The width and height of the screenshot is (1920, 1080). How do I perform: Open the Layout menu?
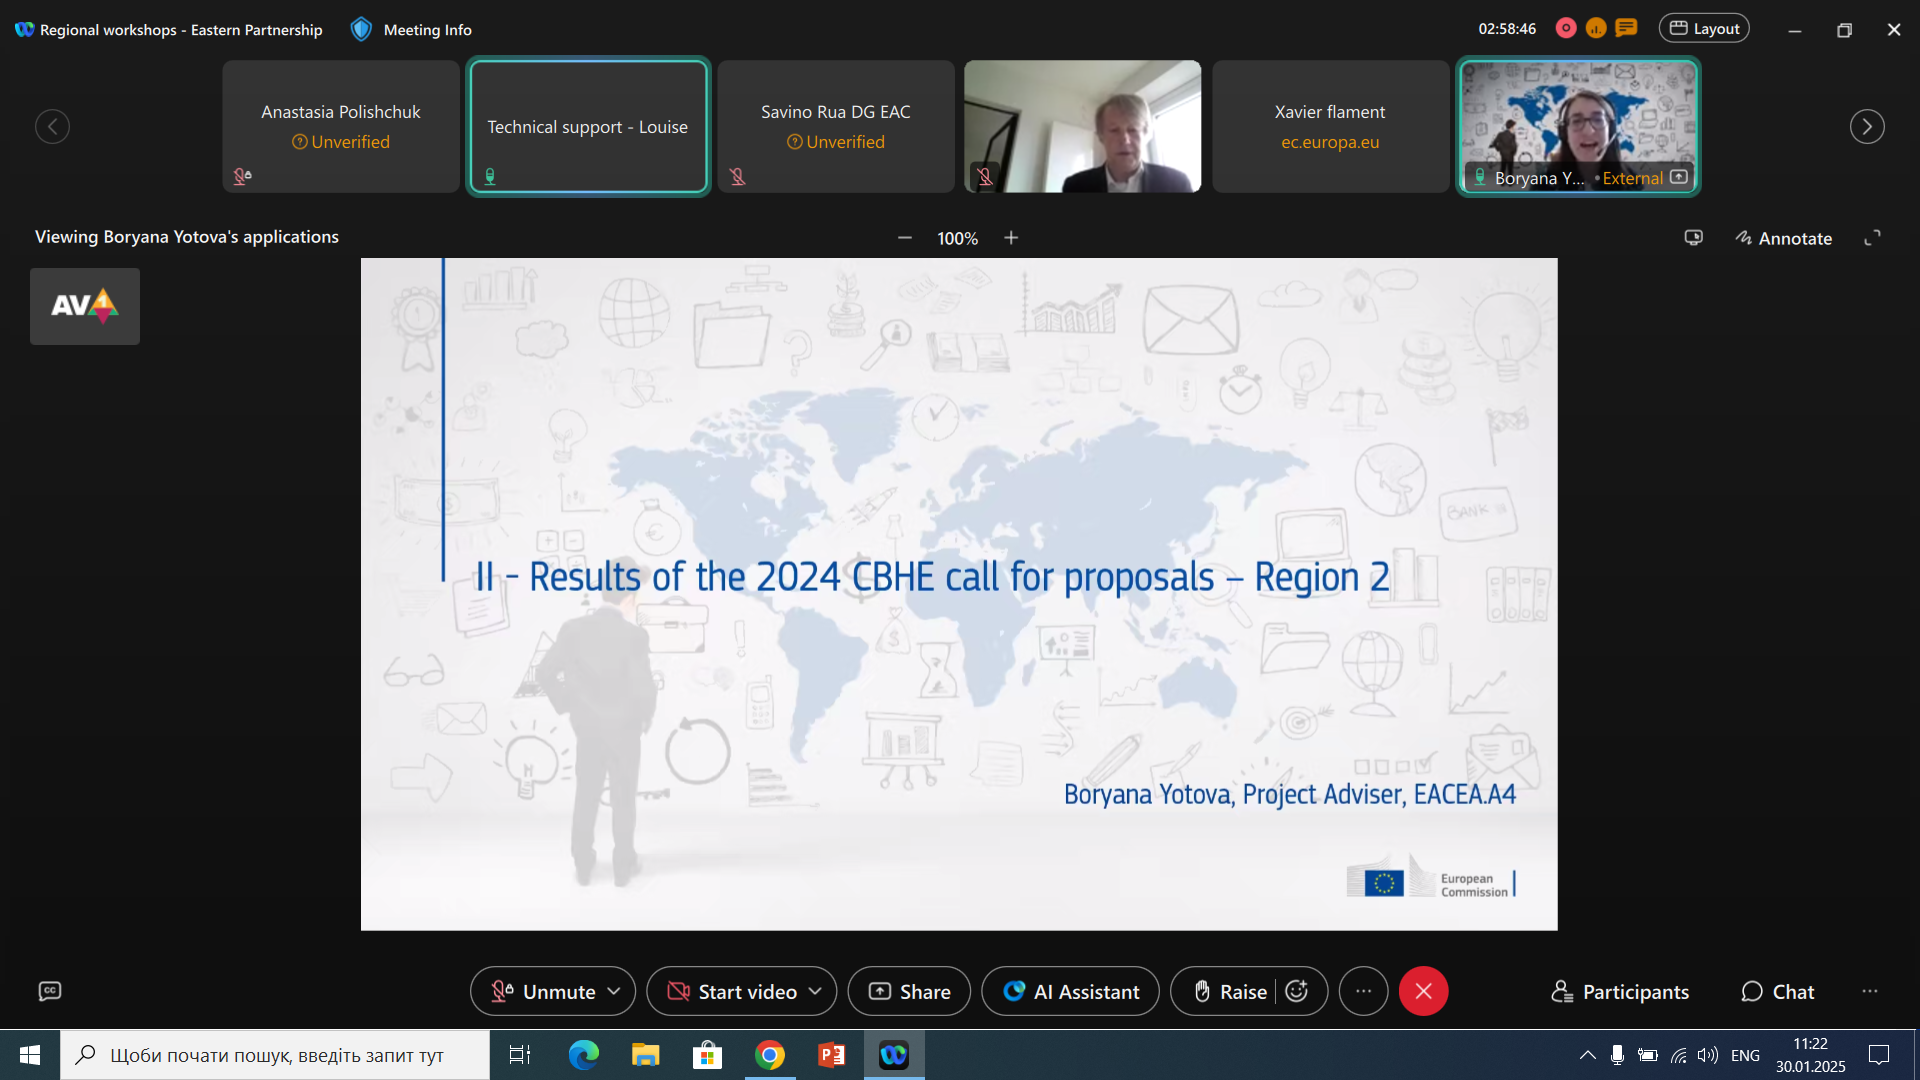[1704, 29]
